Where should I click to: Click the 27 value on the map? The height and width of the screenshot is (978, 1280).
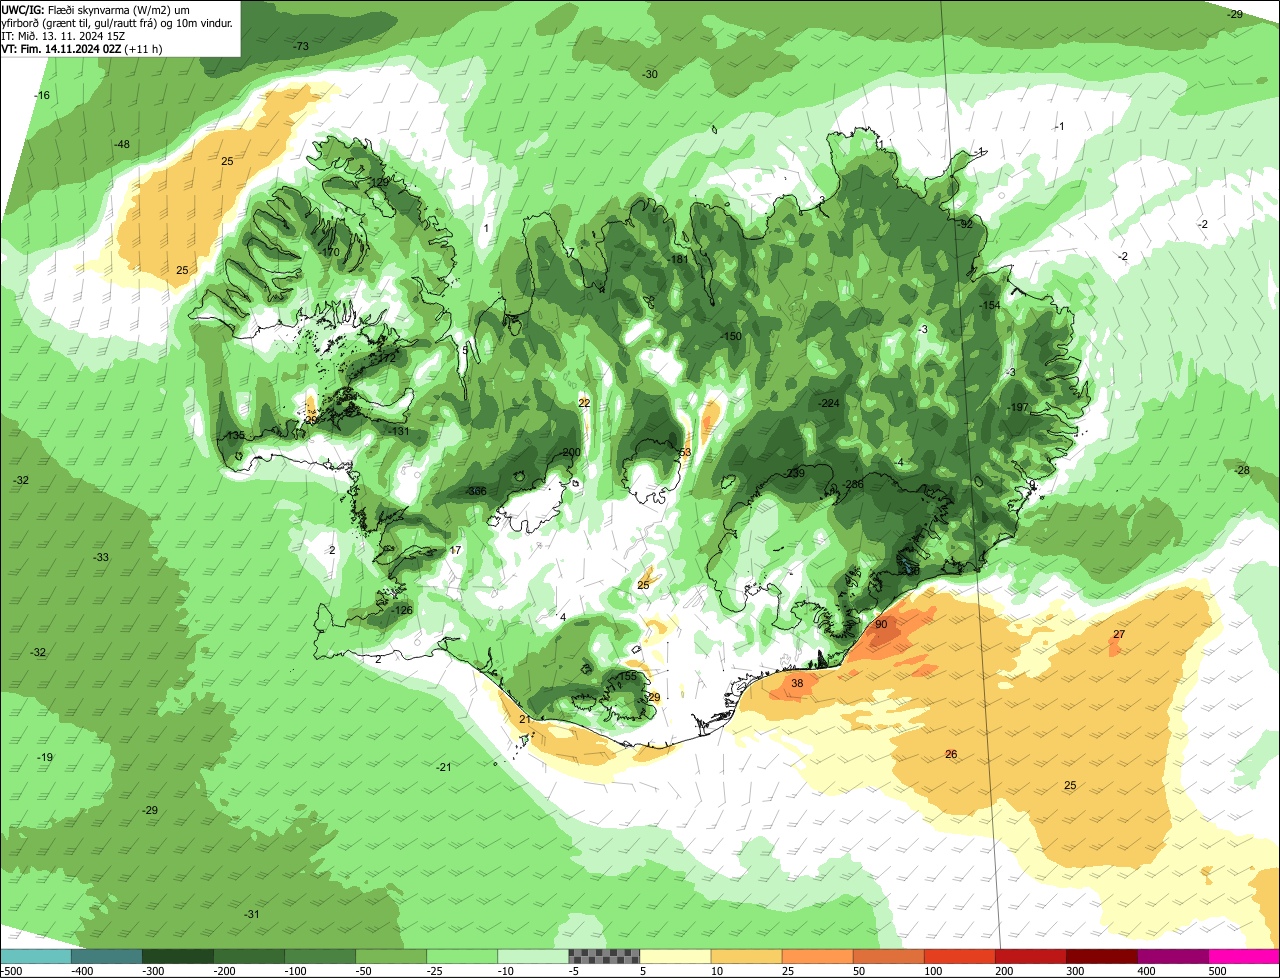click(x=1119, y=635)
